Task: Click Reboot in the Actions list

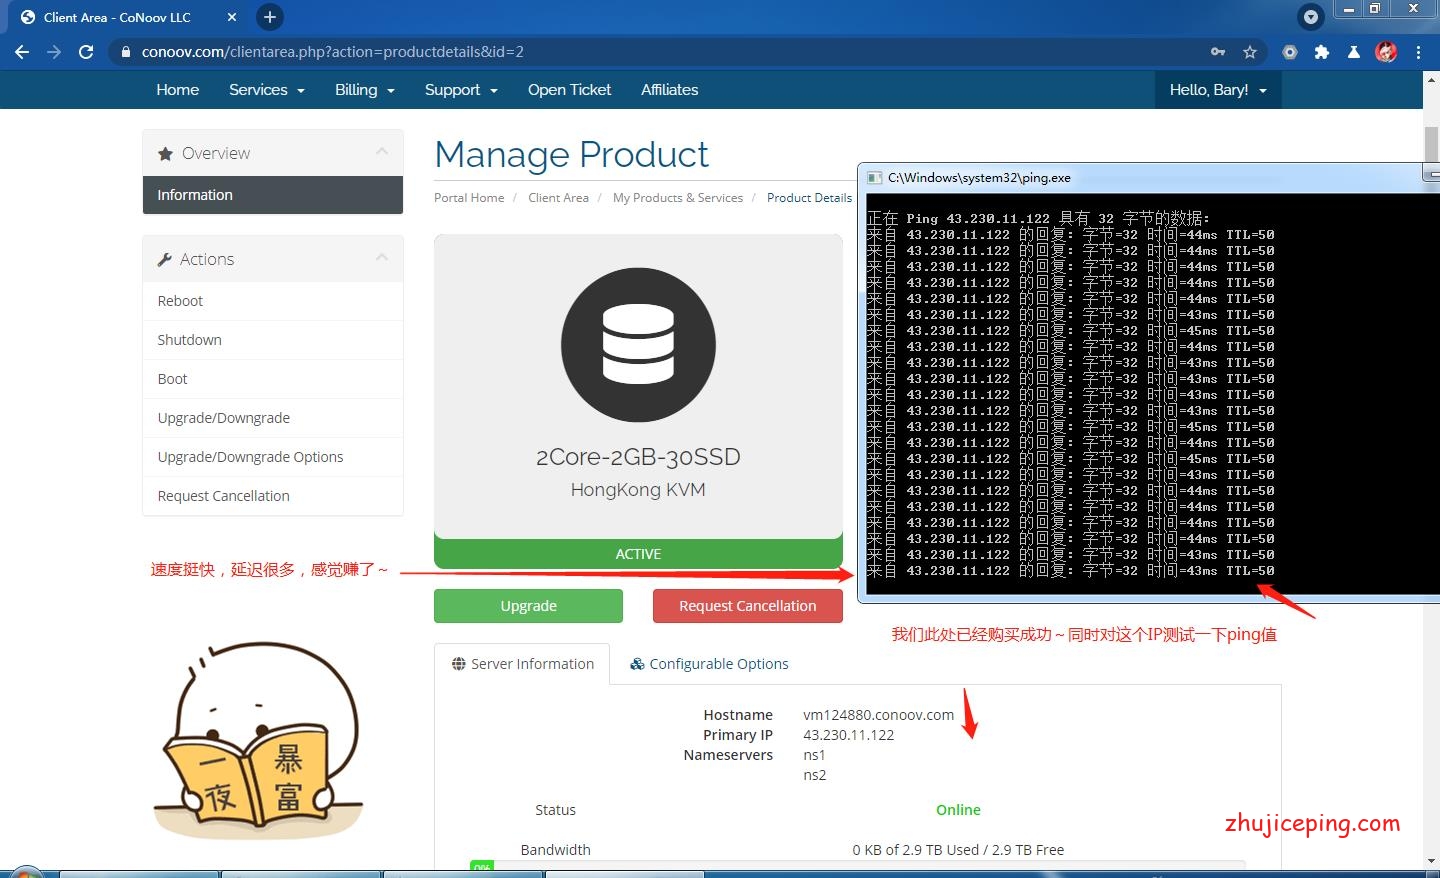Action: point(273,301)
